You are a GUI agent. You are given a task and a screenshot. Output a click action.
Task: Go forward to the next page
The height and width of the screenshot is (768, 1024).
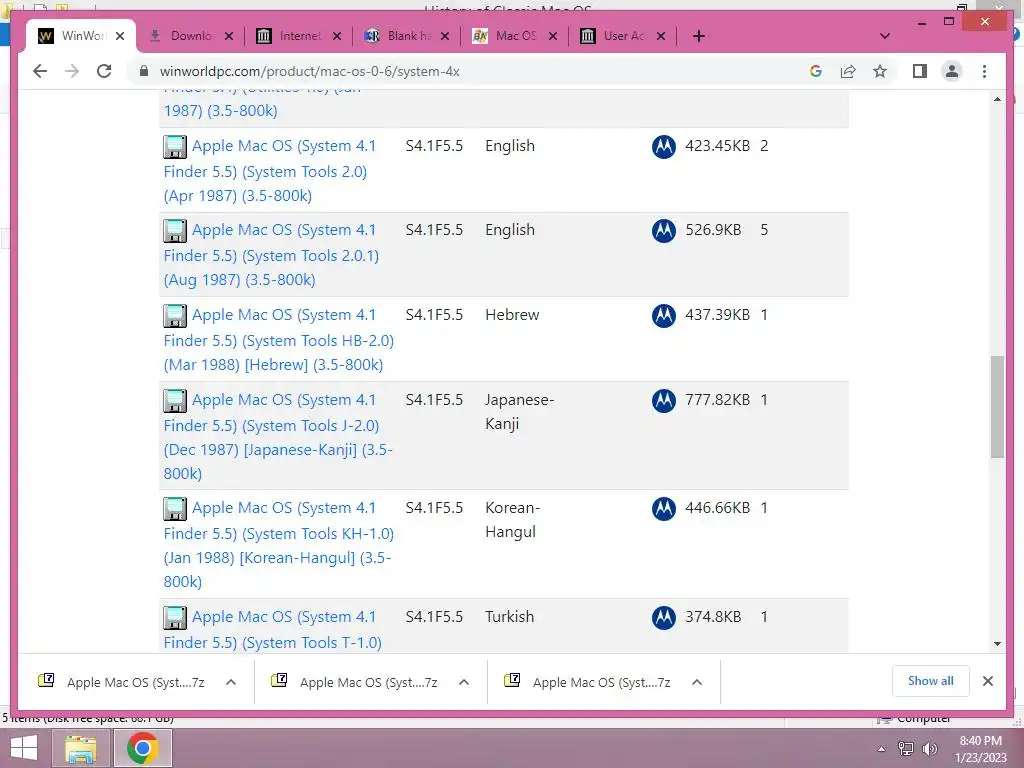72,71
